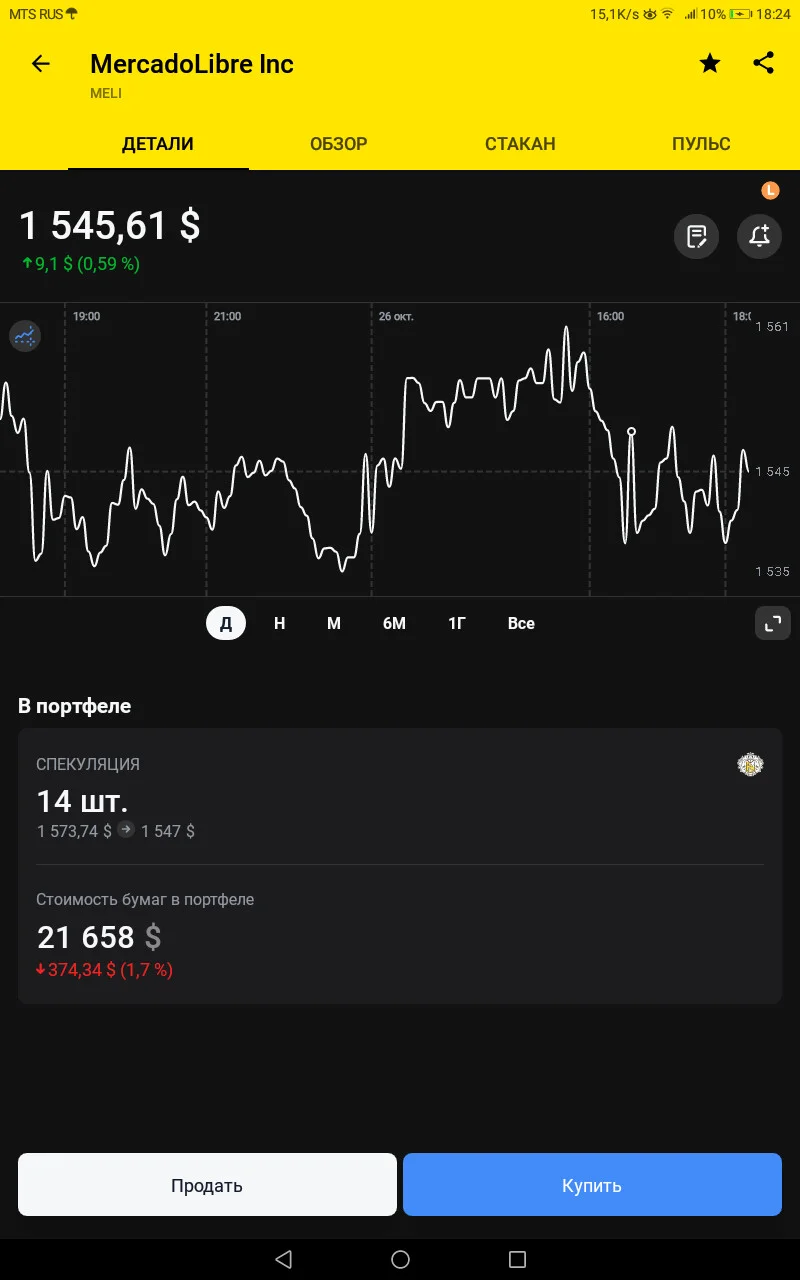The width and height of the screenshot is (800, 1280).
Task: Tap Android home navigation button
Action: click(x=400, y=1259)
